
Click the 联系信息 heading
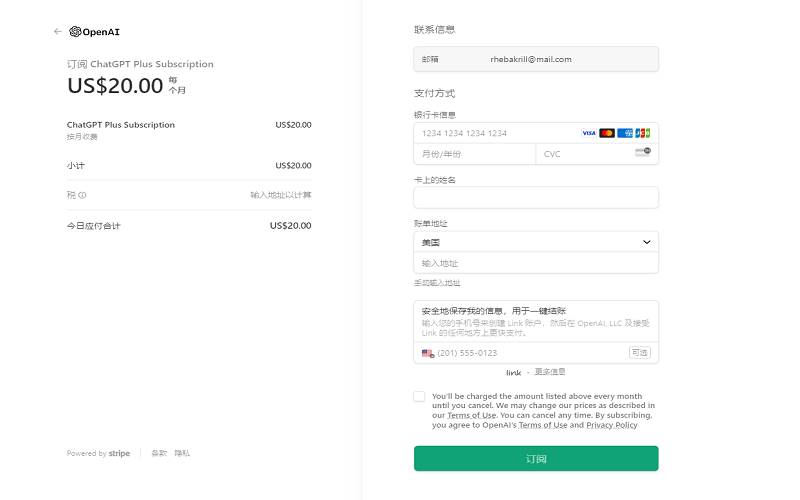(434, 30)
